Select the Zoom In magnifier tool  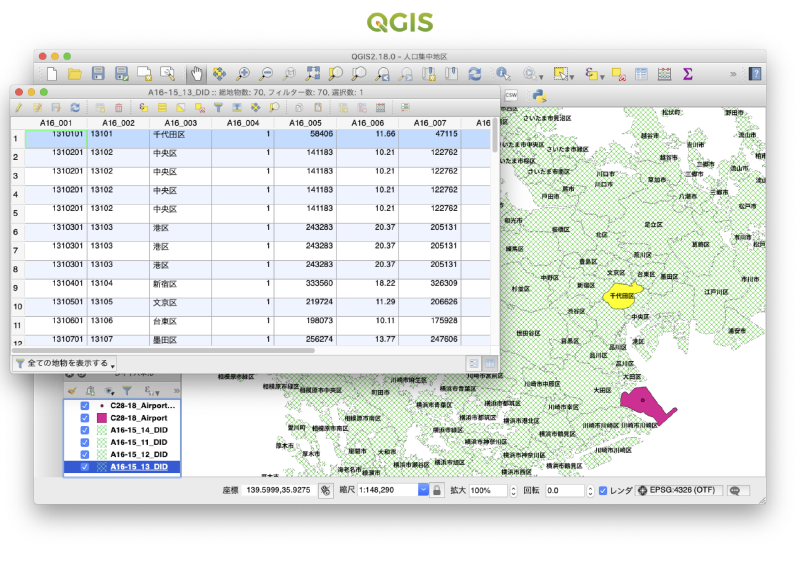243,74
